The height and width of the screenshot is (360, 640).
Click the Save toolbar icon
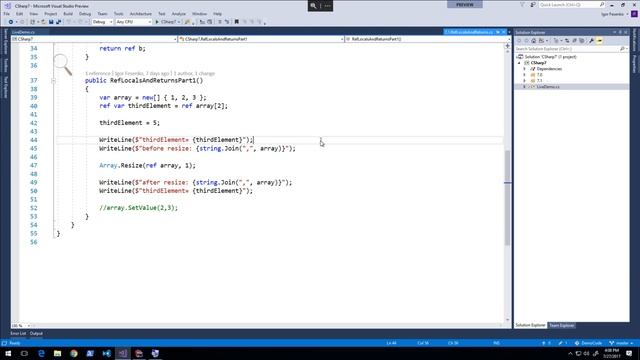51,22
